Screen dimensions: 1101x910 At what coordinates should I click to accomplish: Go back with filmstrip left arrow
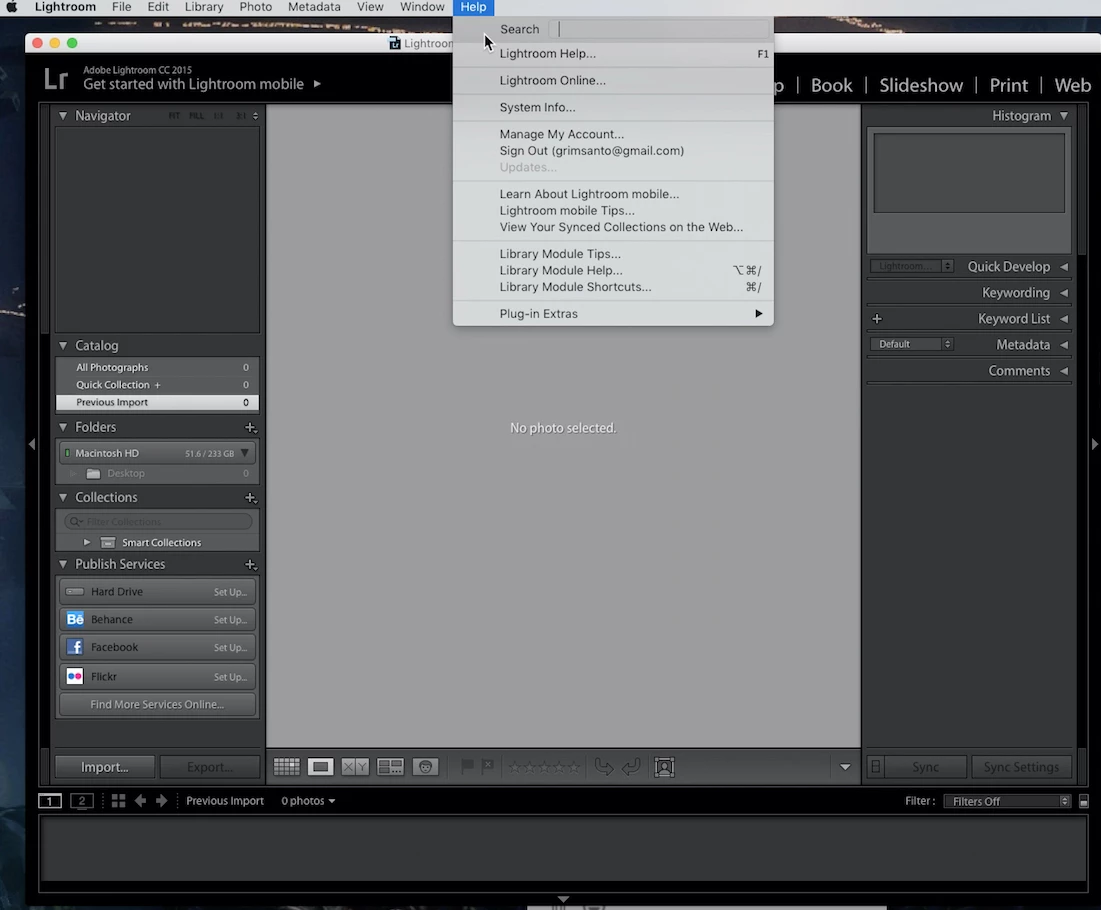click(x=140, y=800)
